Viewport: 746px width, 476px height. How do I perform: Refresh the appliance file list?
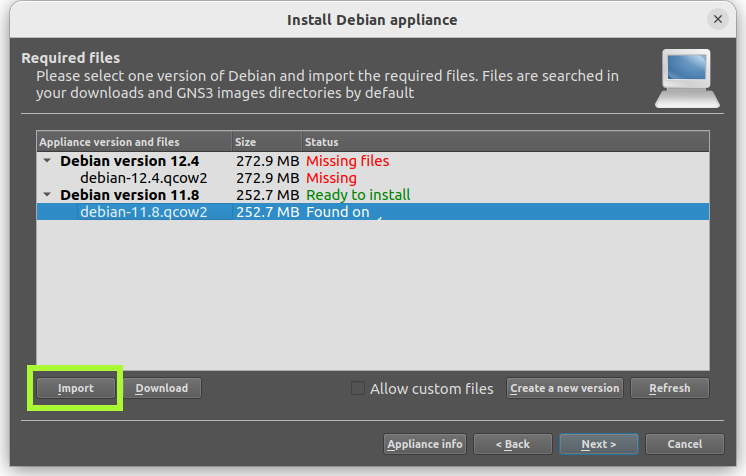click(669, 388)
